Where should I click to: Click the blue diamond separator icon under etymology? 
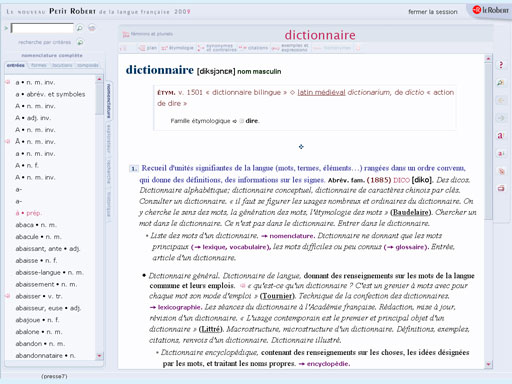pyautogui.click(x=301, y=147)
